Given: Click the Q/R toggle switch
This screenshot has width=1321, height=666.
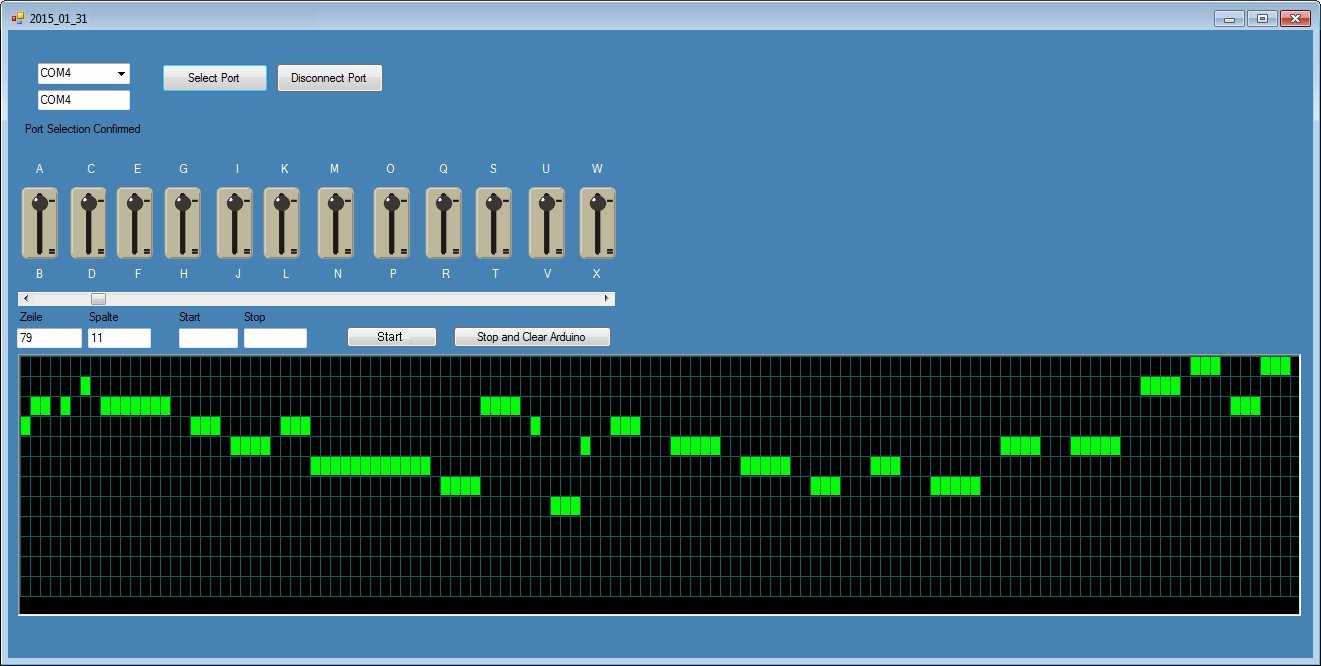Looking at the screenshot, I should pyautogui.click(x=444, y=223).
